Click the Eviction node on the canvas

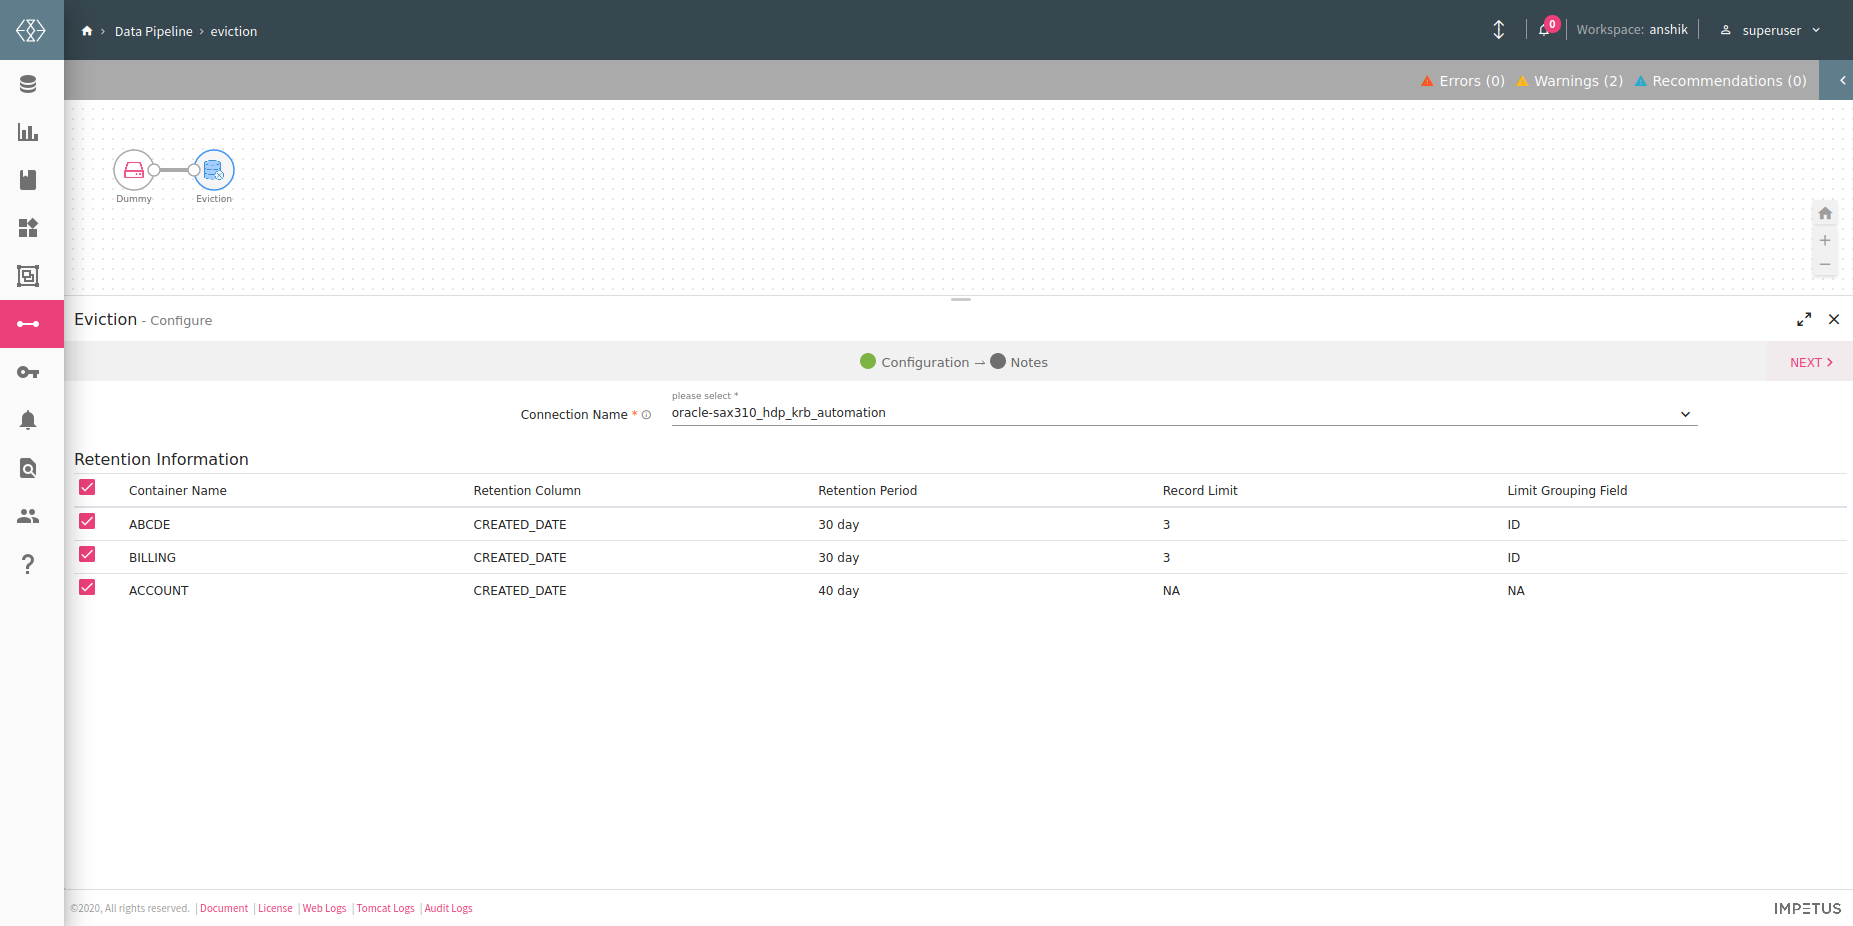(214, 171)
